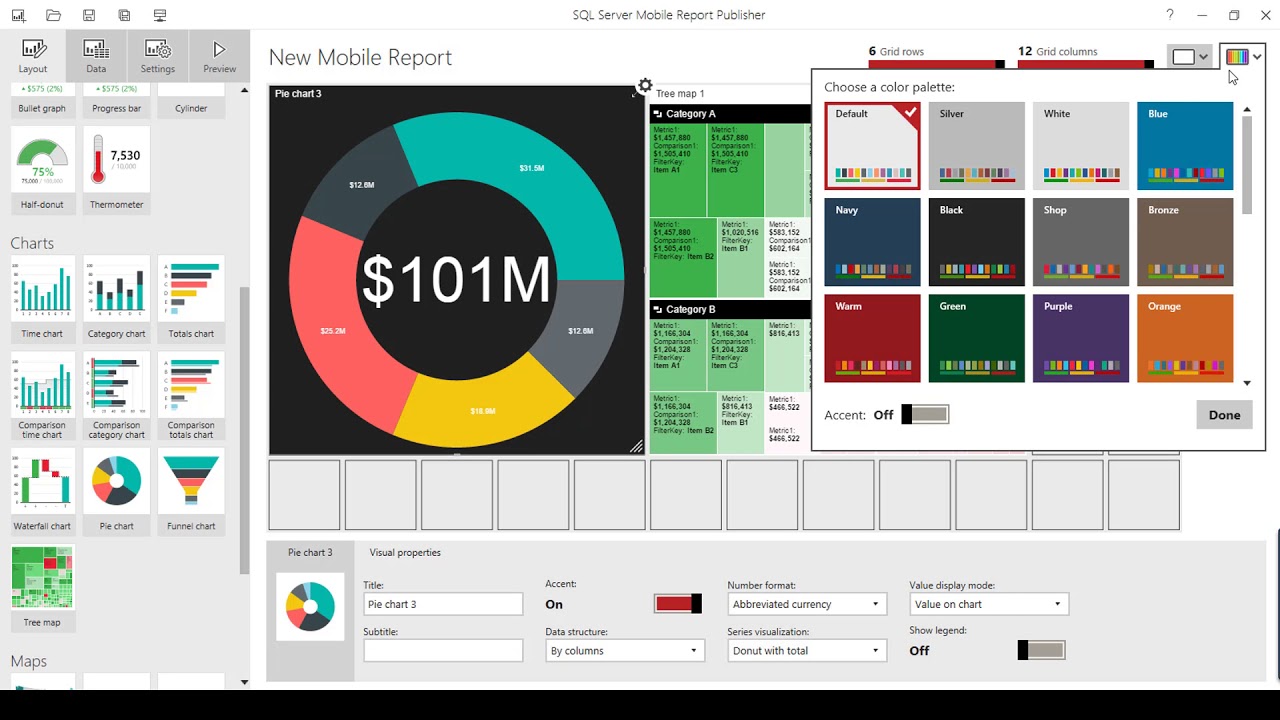Click the Title input field

(x=443, y=604)
